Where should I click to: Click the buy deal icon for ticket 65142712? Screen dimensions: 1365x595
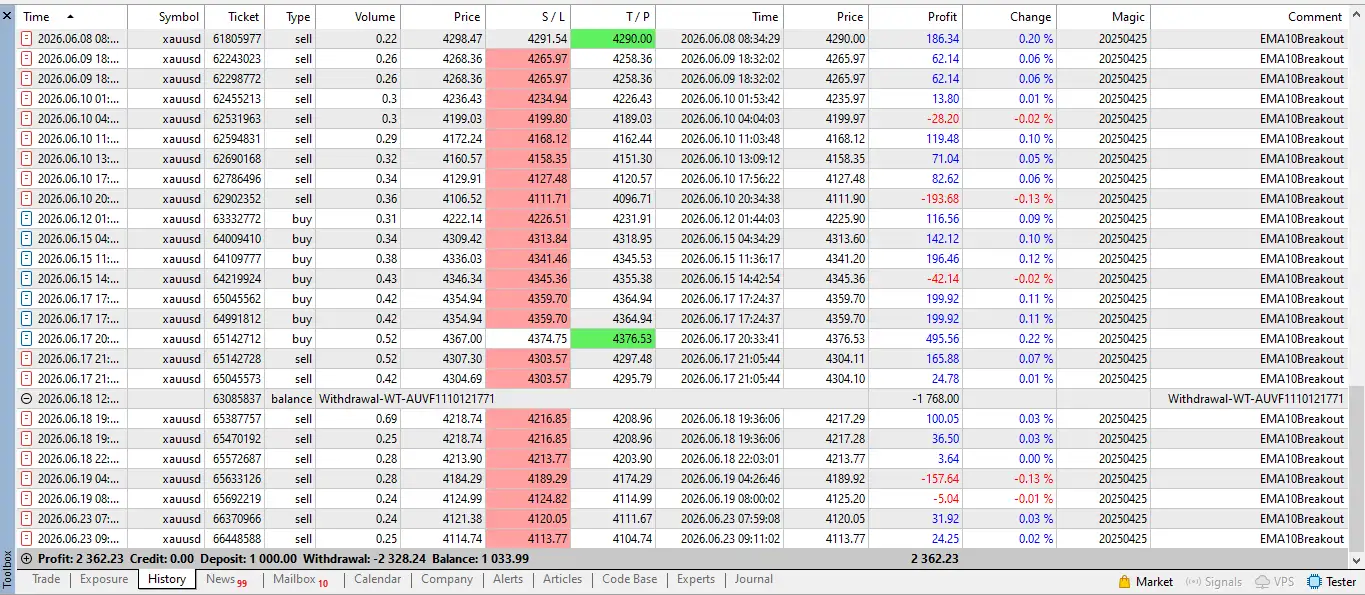coord(27,339)
